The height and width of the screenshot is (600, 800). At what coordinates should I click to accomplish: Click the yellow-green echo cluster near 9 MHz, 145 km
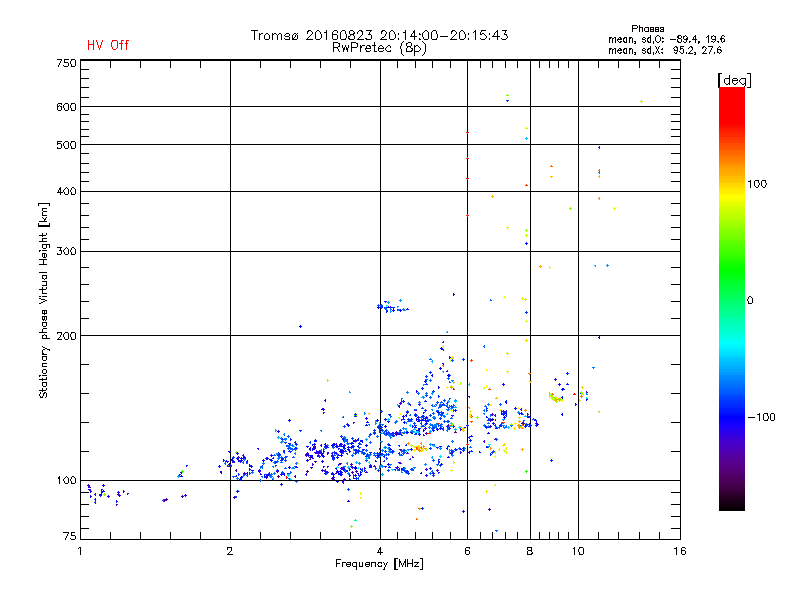tap(555, 397)
